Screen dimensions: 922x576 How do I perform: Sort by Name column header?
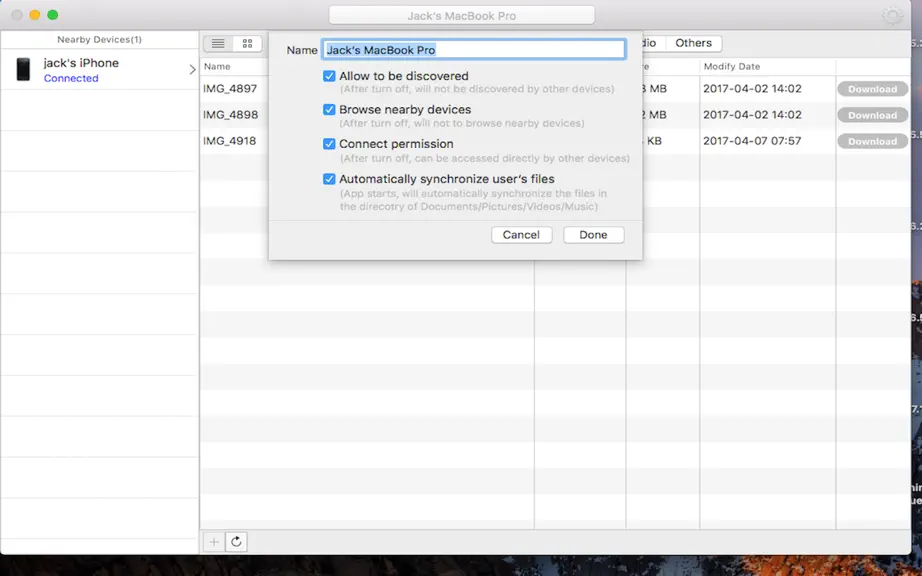coord(217,66)
